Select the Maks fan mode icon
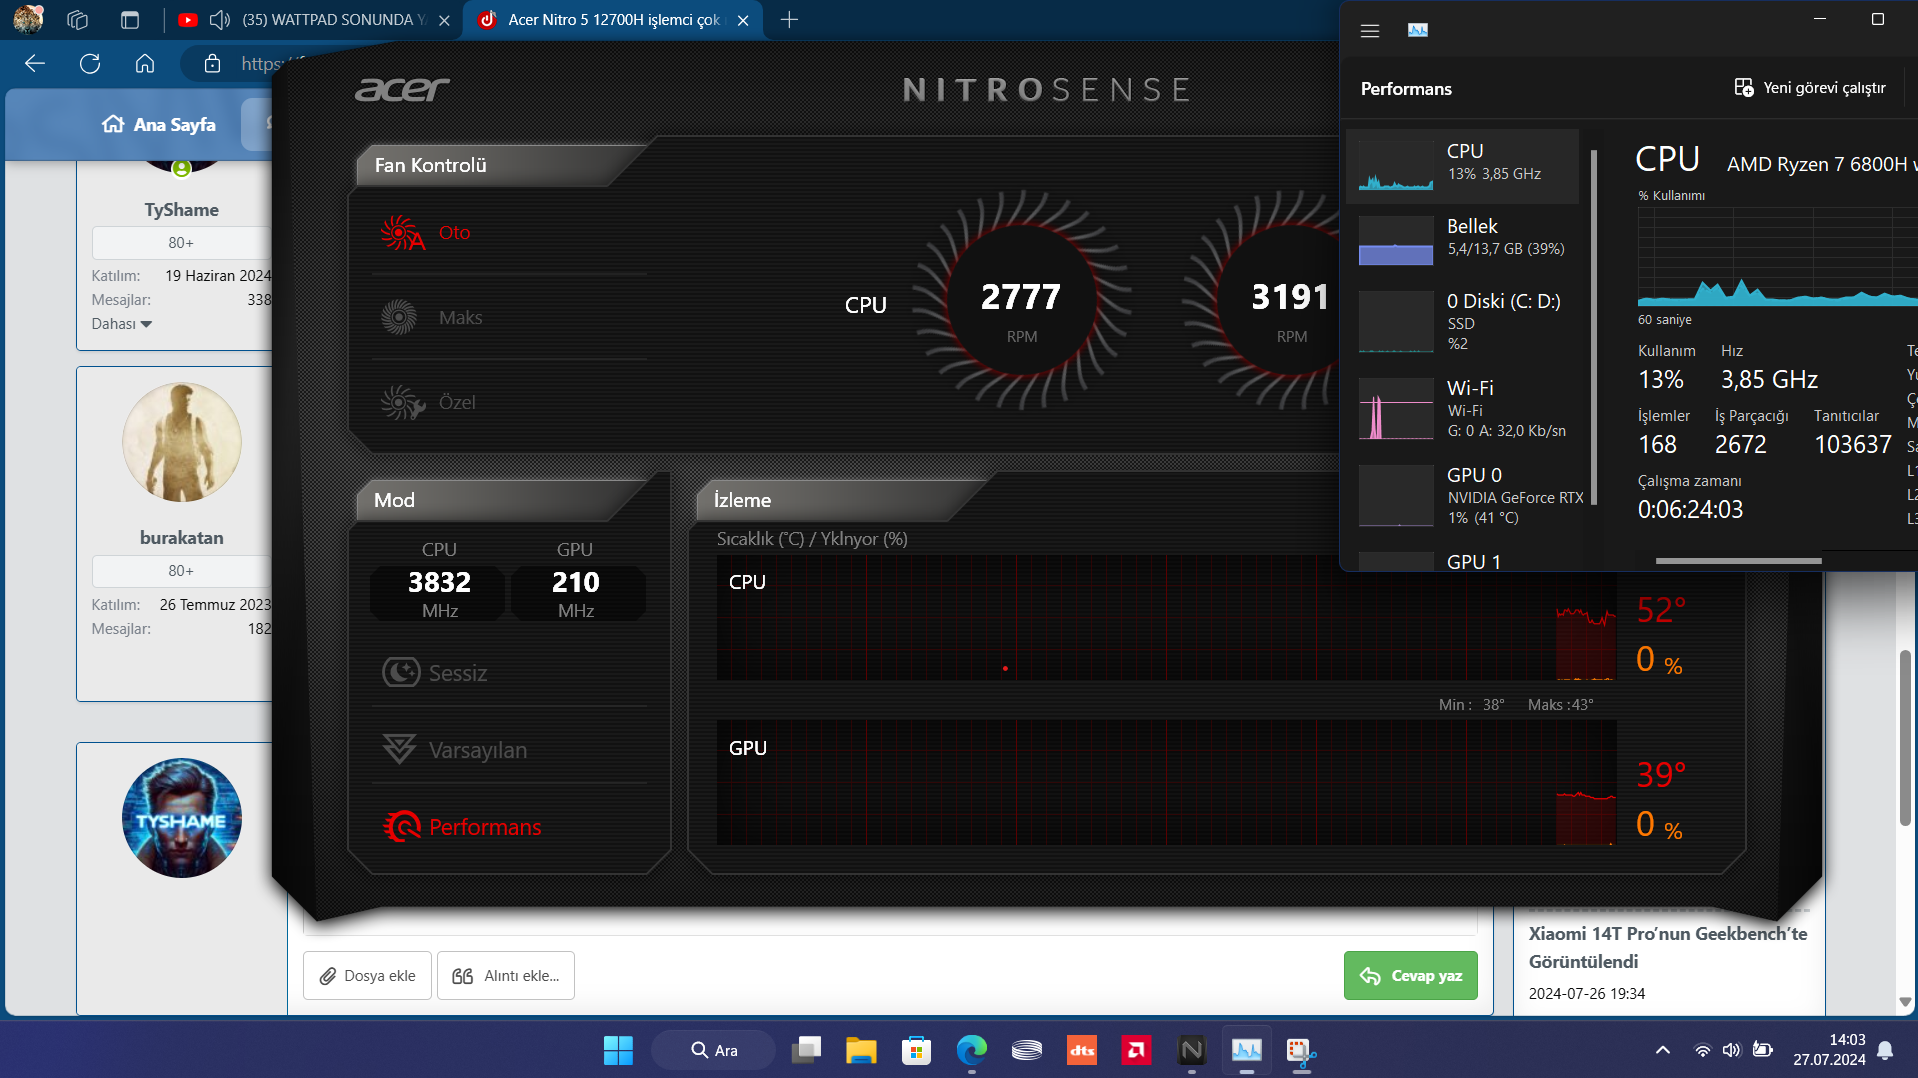 click(x=399, y=318)
